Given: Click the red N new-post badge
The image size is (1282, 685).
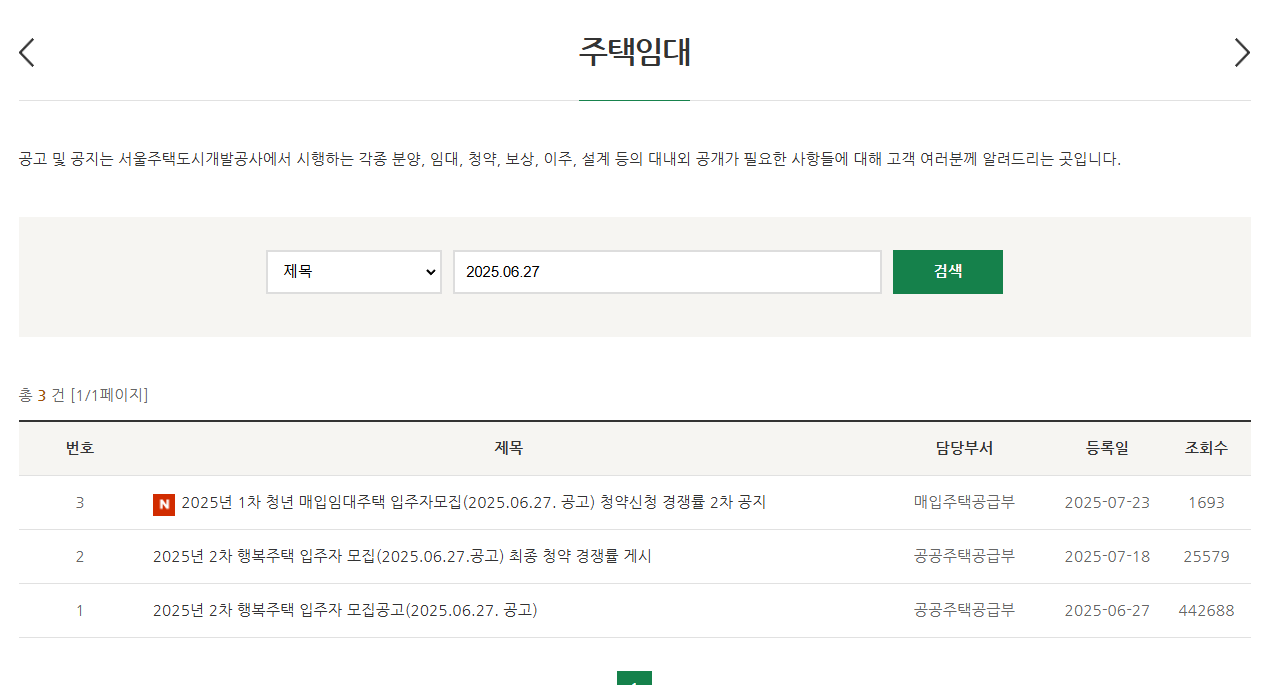Looking at the screenshot, I should click(x=164, y=504).
